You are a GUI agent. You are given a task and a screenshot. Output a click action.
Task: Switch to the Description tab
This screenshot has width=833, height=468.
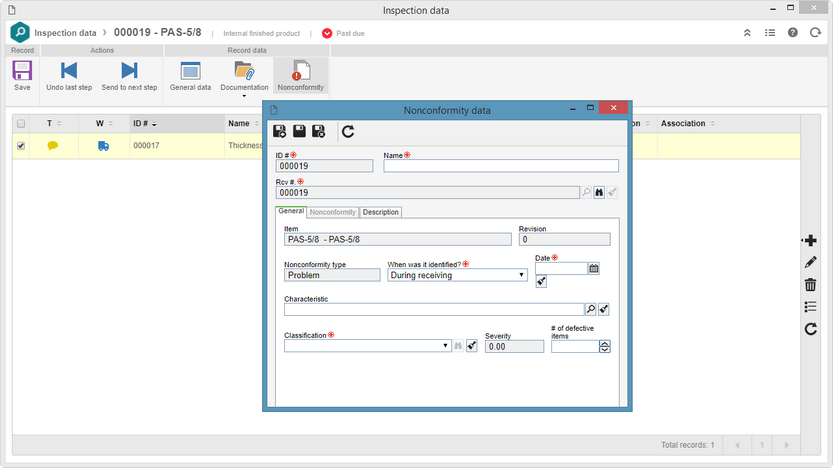point(380,212)
